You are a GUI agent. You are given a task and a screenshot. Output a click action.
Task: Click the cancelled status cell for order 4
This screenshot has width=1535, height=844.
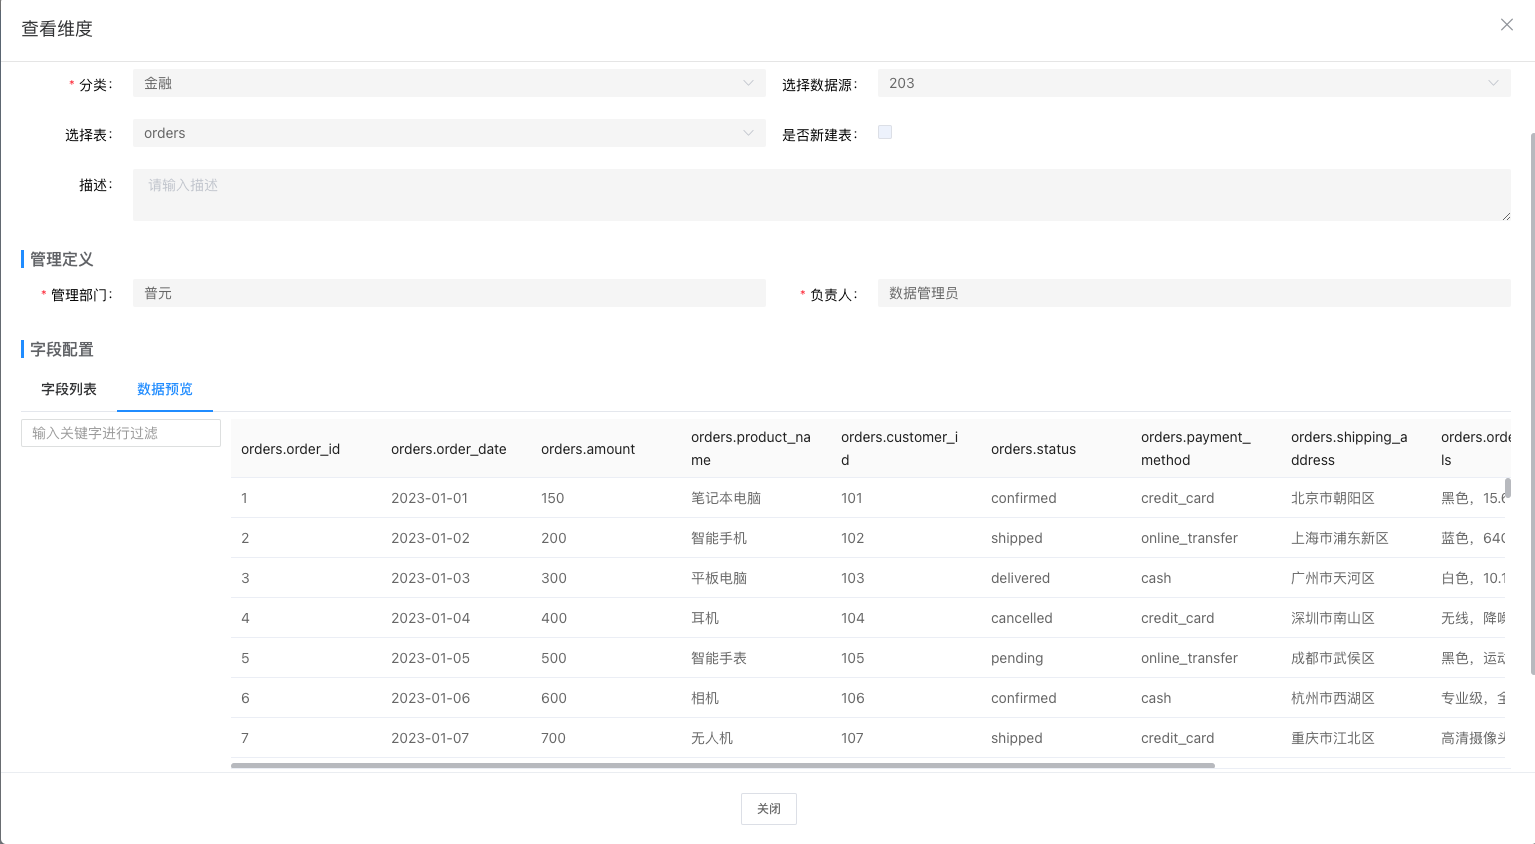[1021, 618]
